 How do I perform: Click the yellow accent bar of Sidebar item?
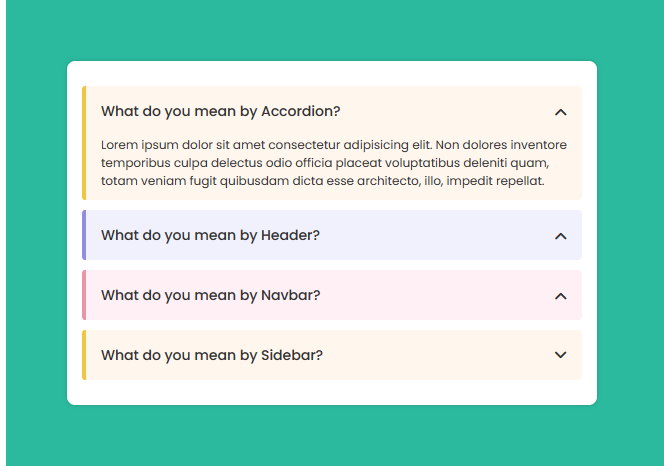84,355
